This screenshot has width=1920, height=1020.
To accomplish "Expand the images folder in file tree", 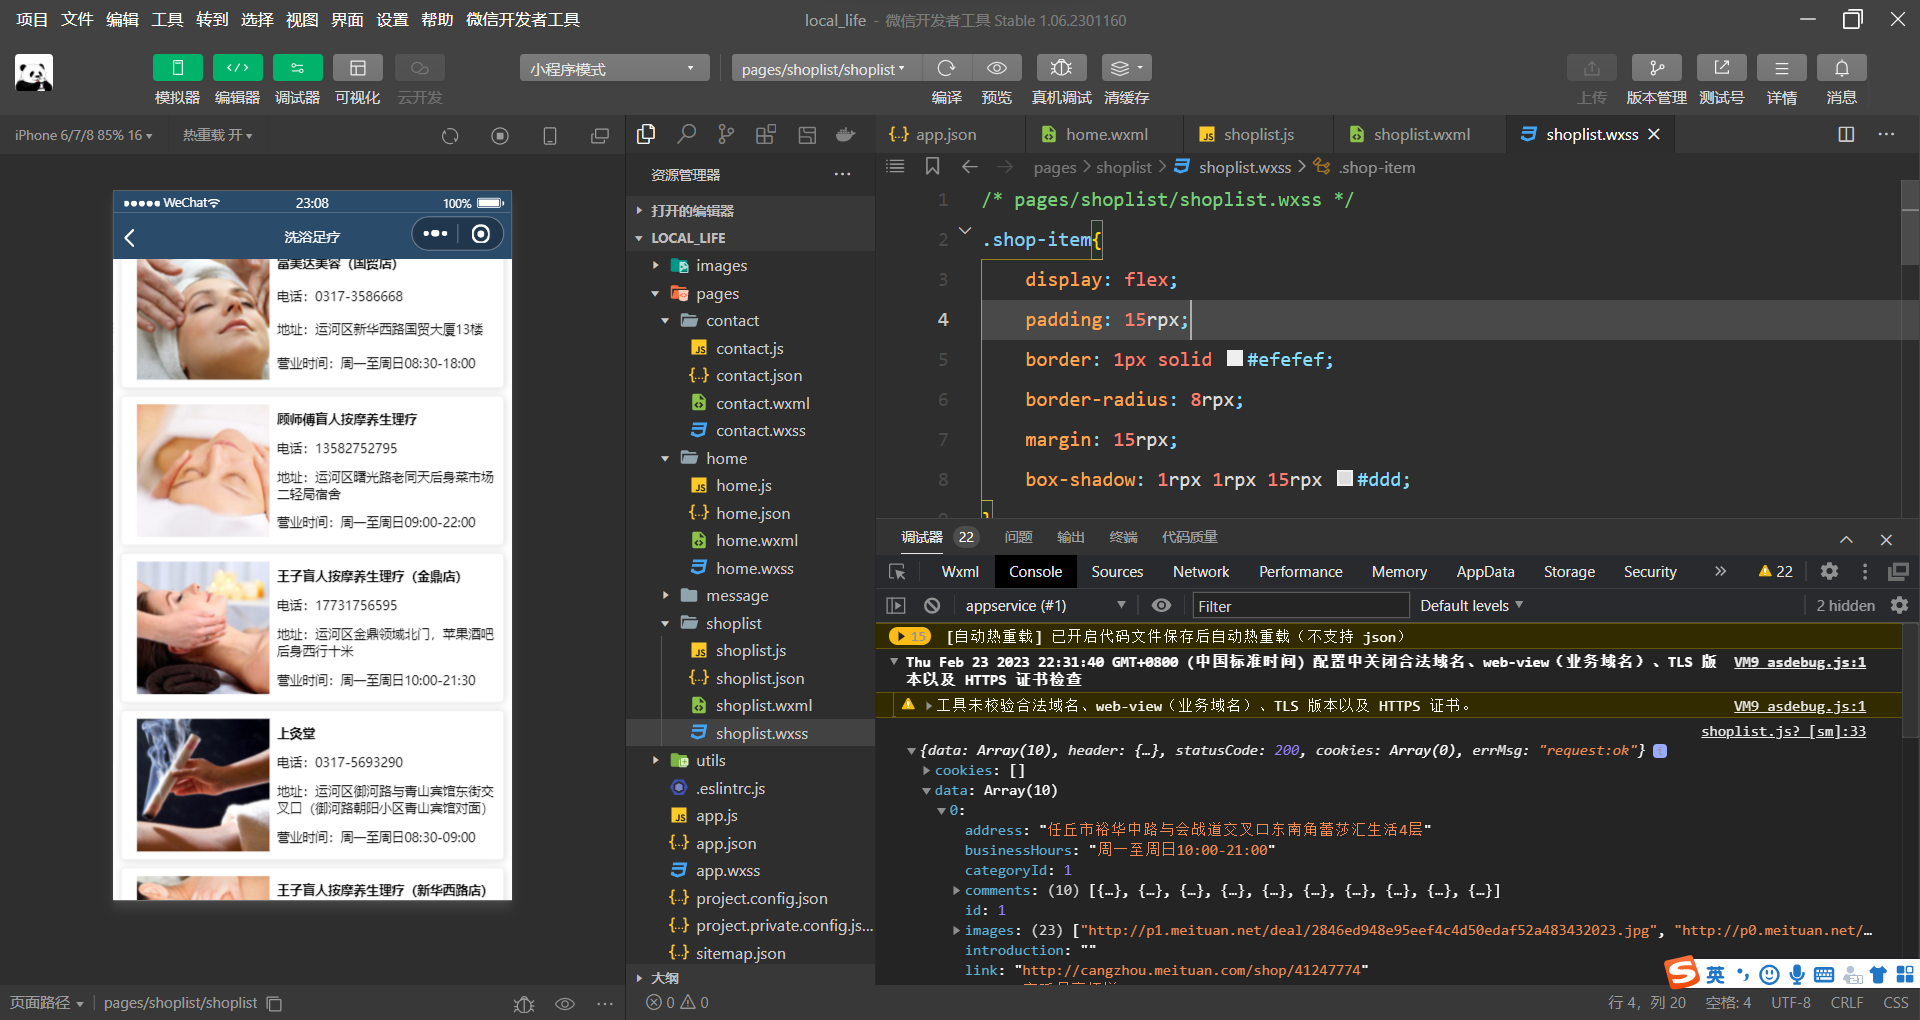I will 721,266.
